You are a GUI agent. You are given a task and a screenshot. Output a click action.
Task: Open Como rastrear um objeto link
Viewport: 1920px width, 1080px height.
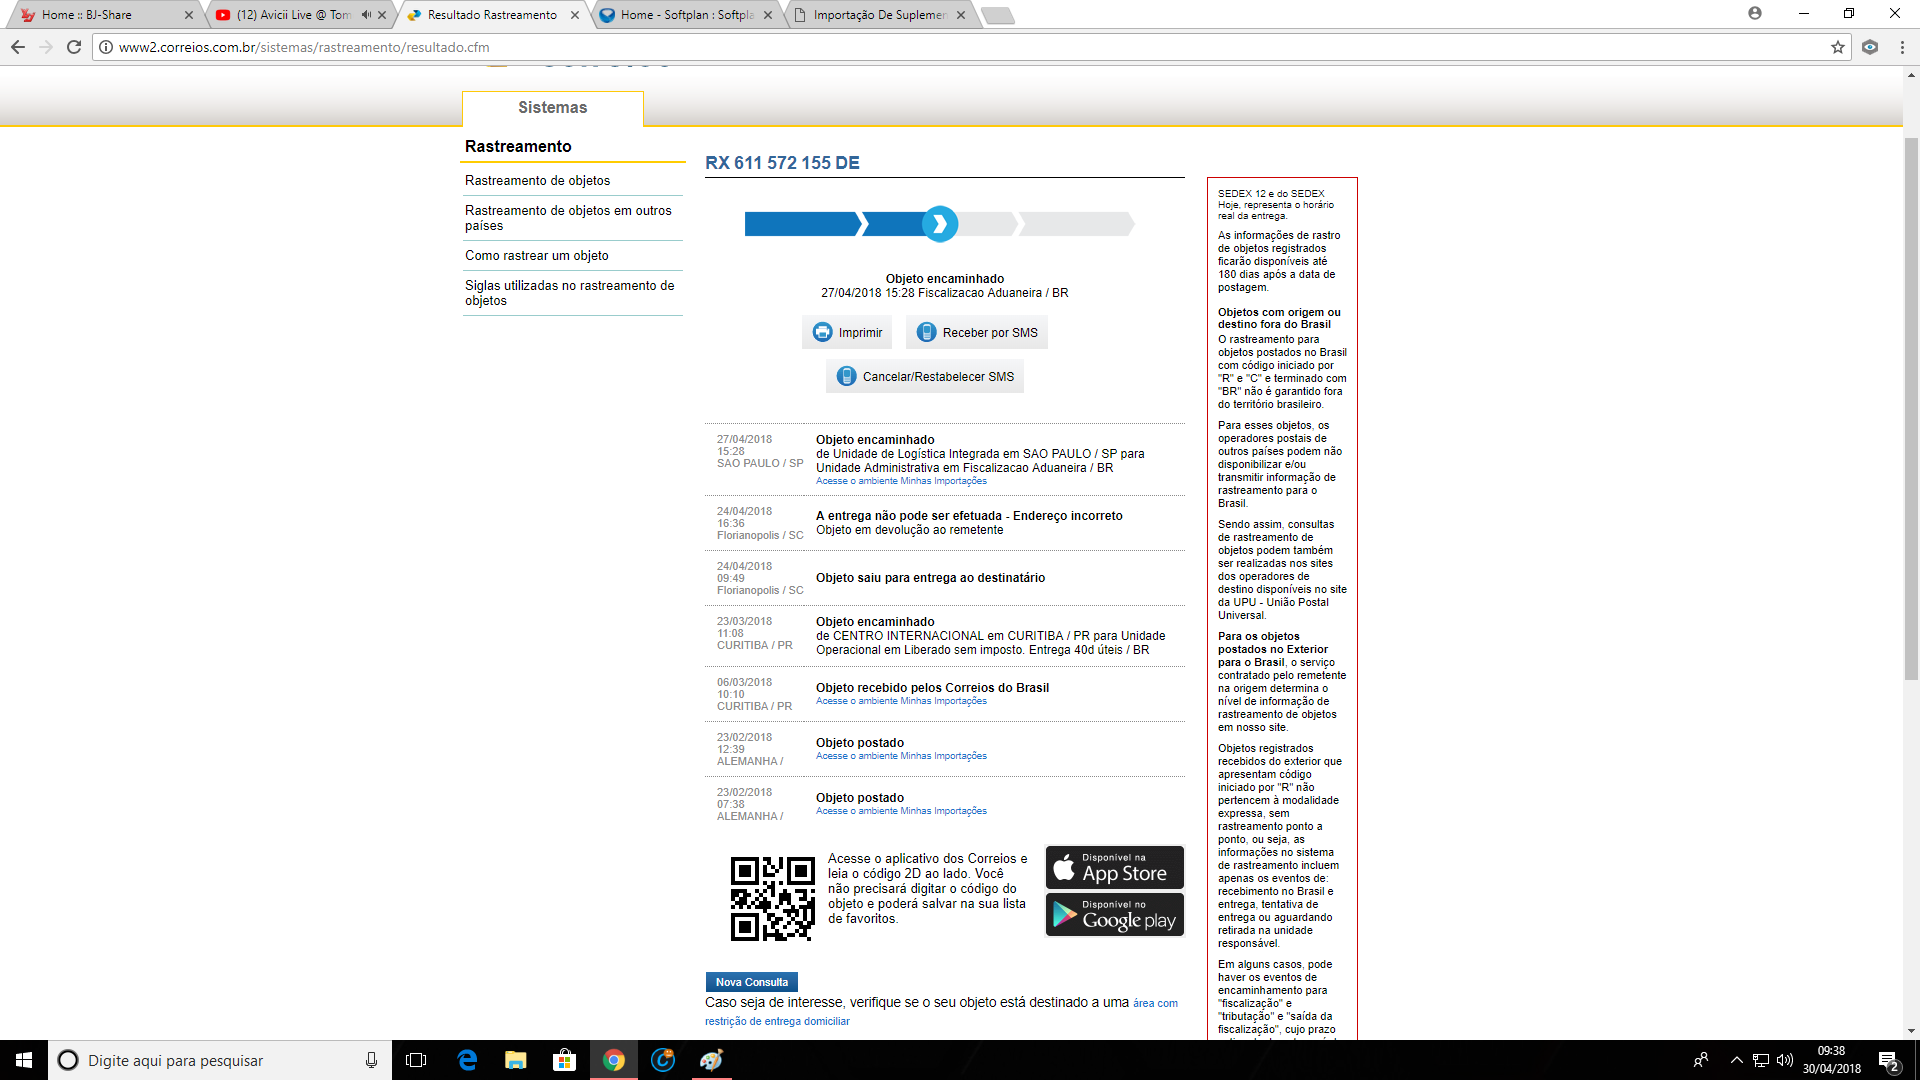point(536,256)
